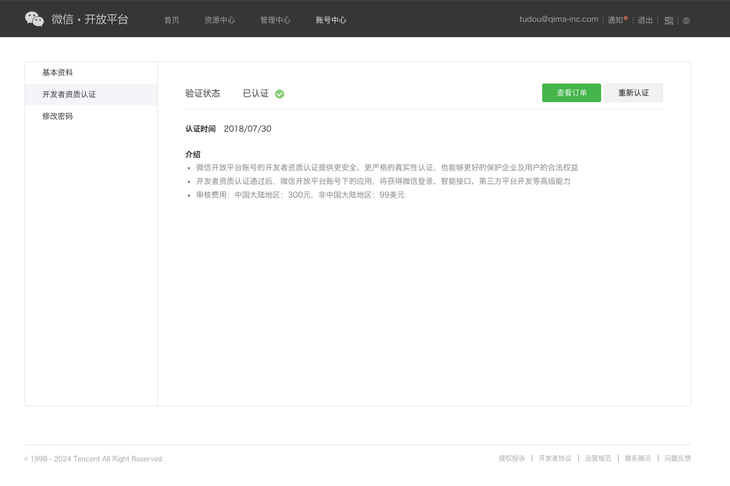Click bullet about 审核费用 300元
Screen dimensions: 730x486
(x=300, y=195)
